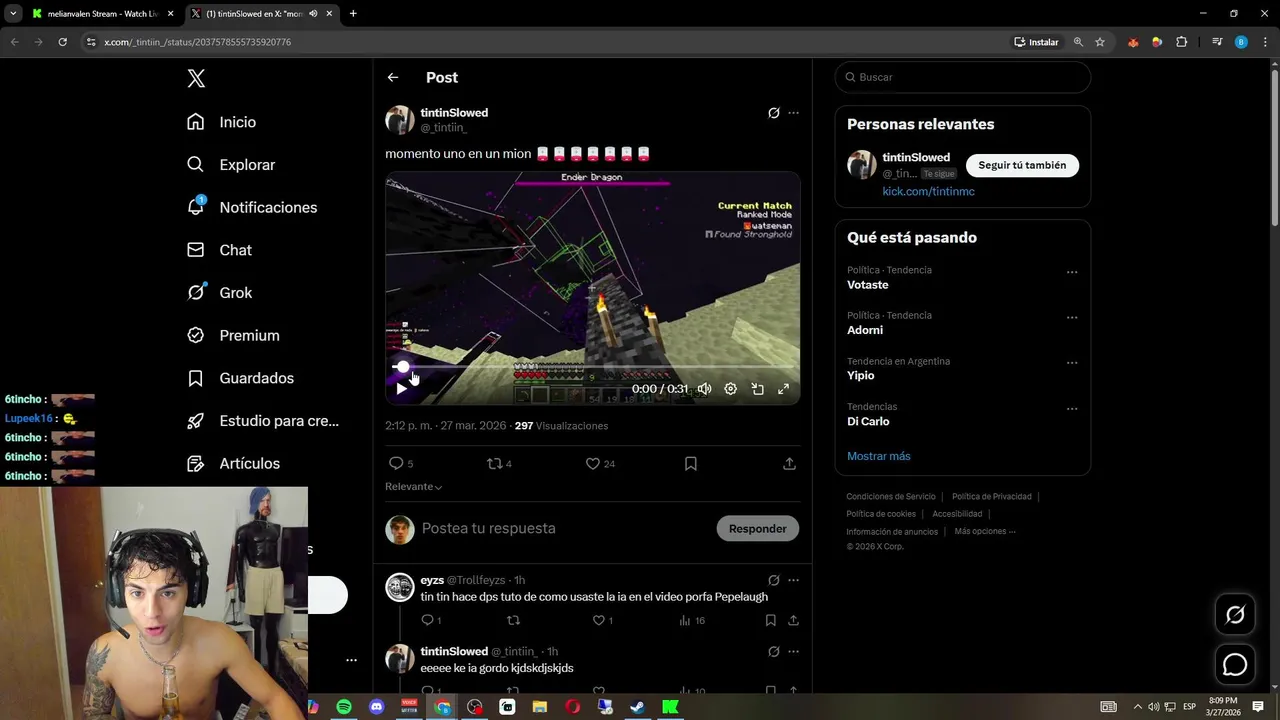The image size is (1280, 720).
Task: Open more options for Yipio trend
Action: pyautogui.click(x=1072, y=363)
